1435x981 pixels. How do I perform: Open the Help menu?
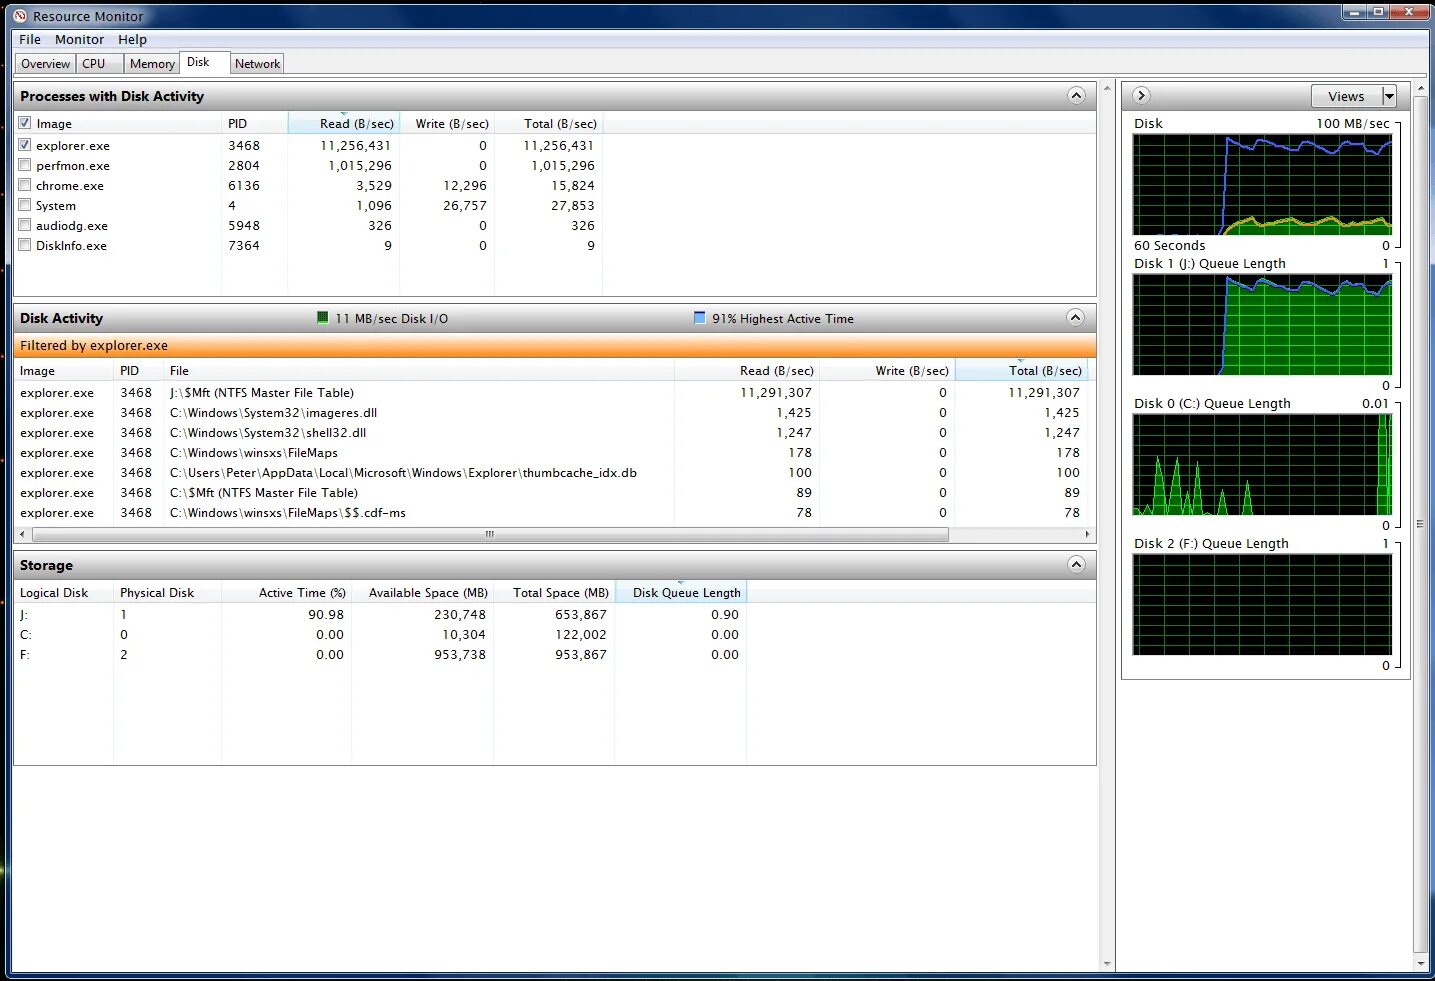tap(132, 39)
